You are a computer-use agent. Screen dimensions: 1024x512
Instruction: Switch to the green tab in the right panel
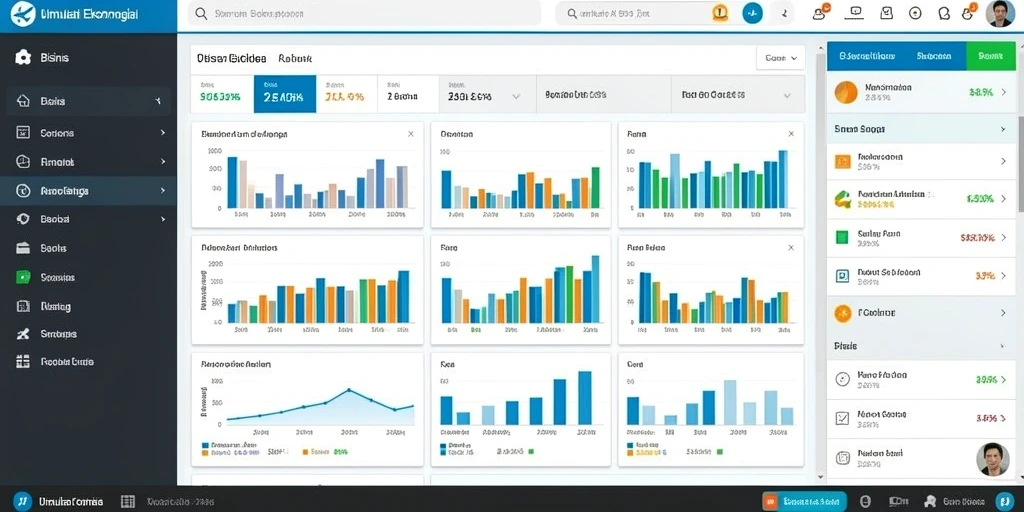tap(990, 56)
